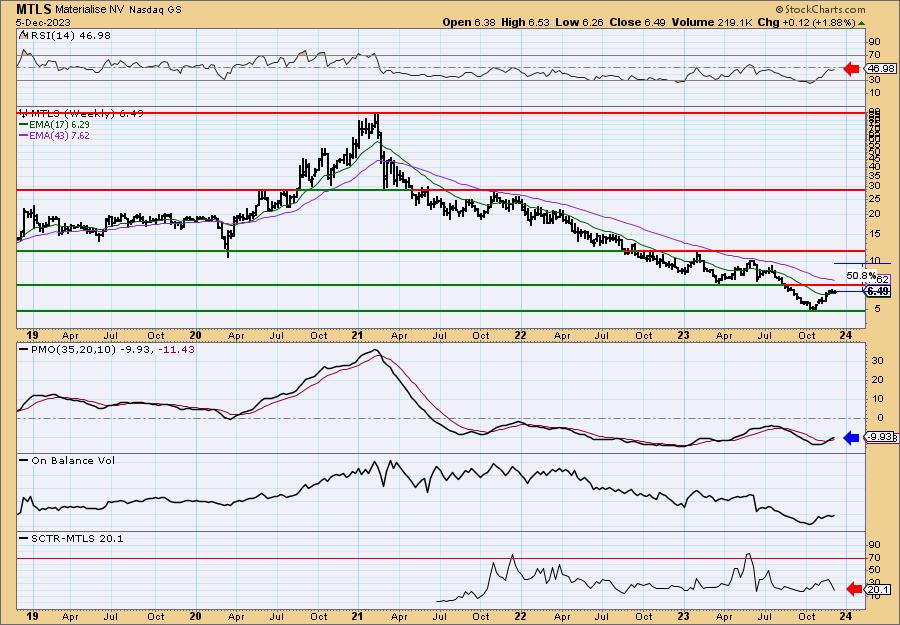Screen dimensions: 900x625
Task: Click the black line marker before On Balance Vol
Action: click(24, 460)
